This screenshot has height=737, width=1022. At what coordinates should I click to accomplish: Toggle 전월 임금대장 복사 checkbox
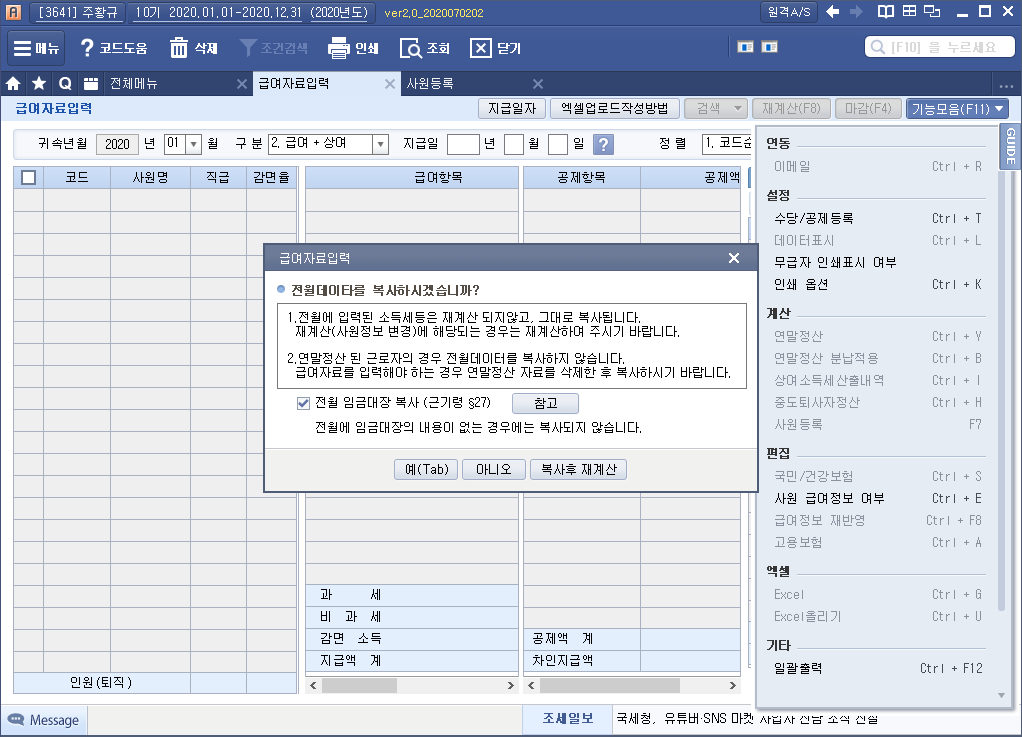(x=303, y=403)
